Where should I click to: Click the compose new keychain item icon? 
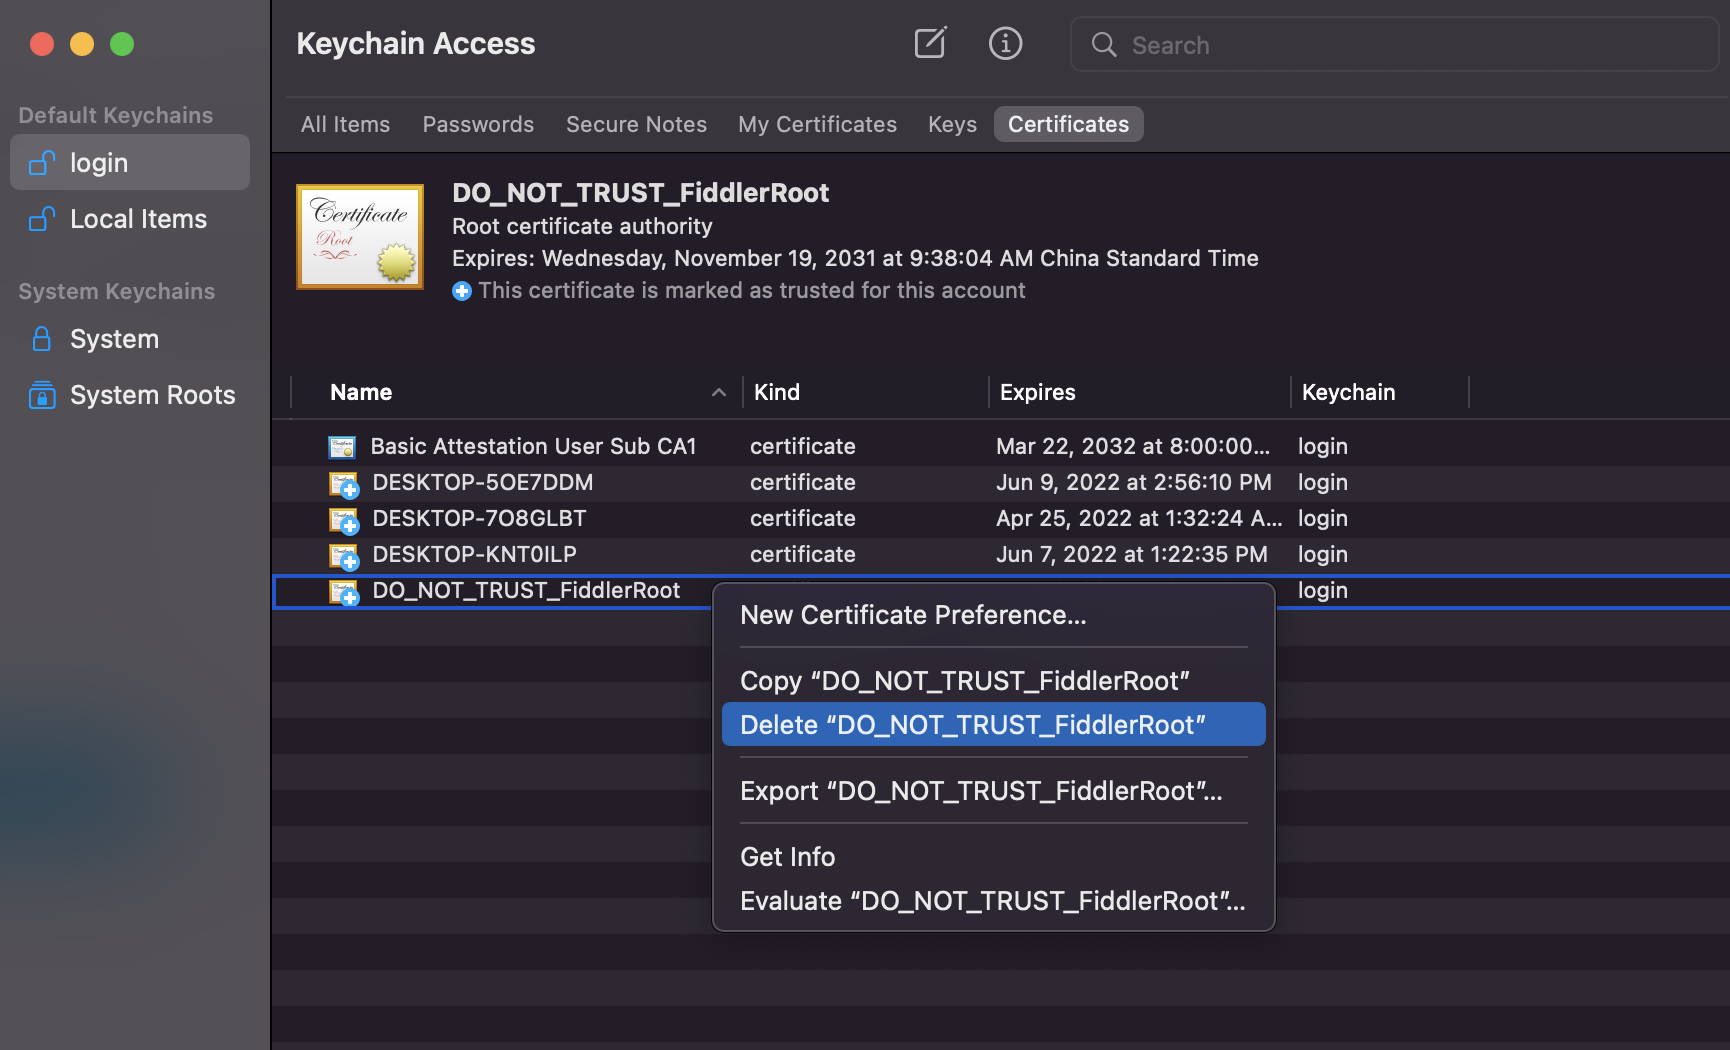[x=930, y=43]
